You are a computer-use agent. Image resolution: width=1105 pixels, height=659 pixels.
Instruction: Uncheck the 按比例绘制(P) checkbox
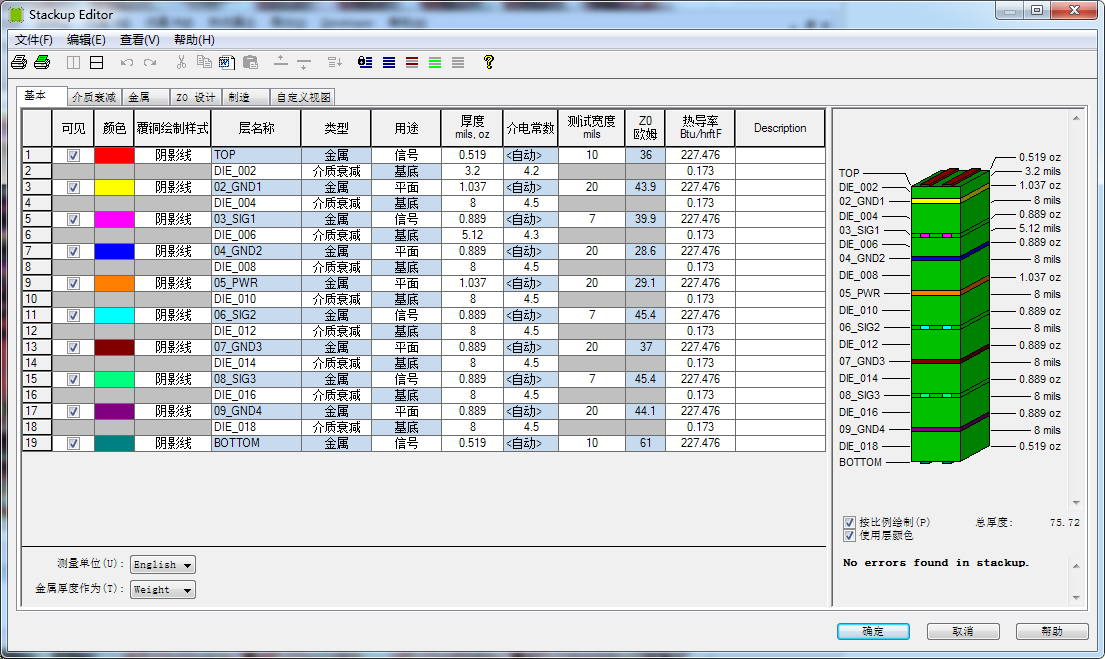click(849, 522)
